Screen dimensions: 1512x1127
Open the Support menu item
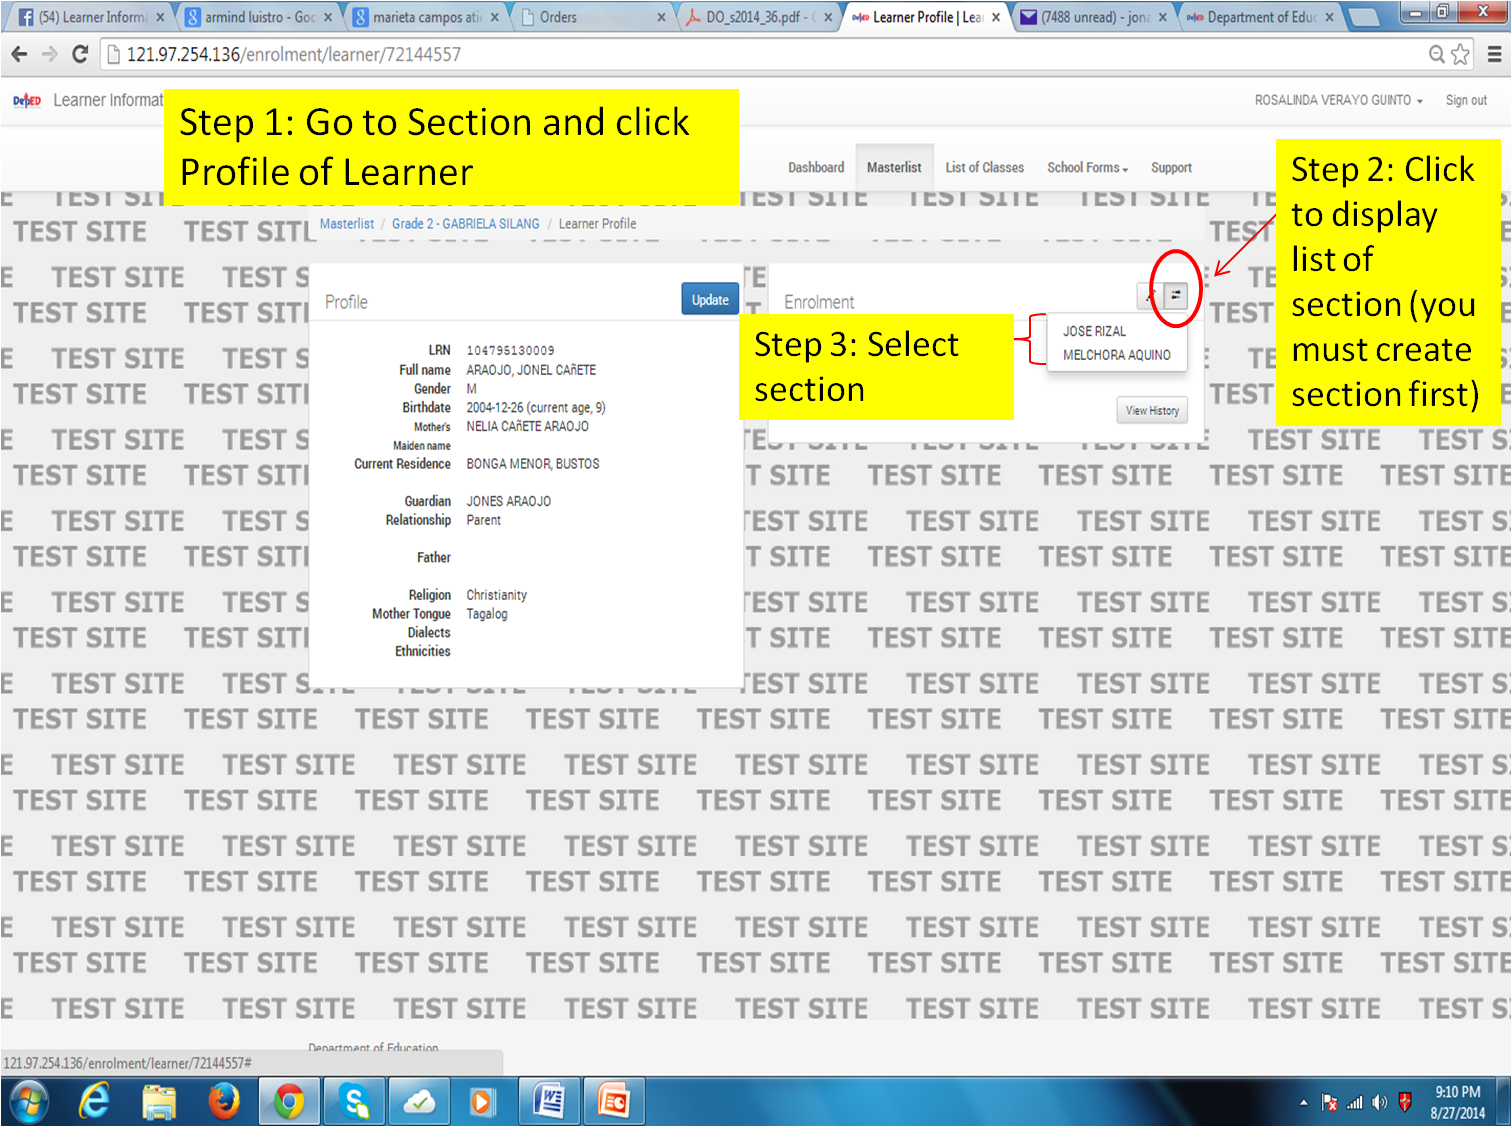point(1171,168)
